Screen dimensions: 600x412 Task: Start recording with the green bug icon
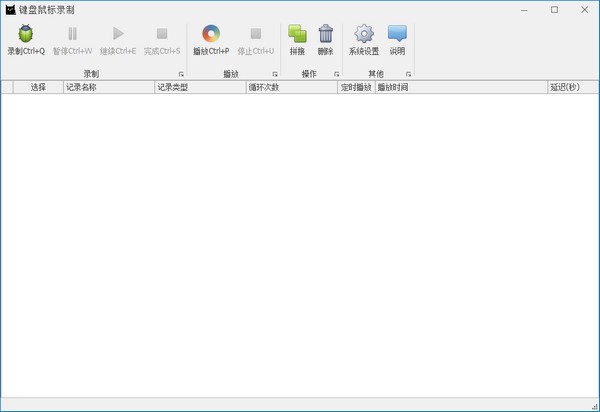click(26, 34)
